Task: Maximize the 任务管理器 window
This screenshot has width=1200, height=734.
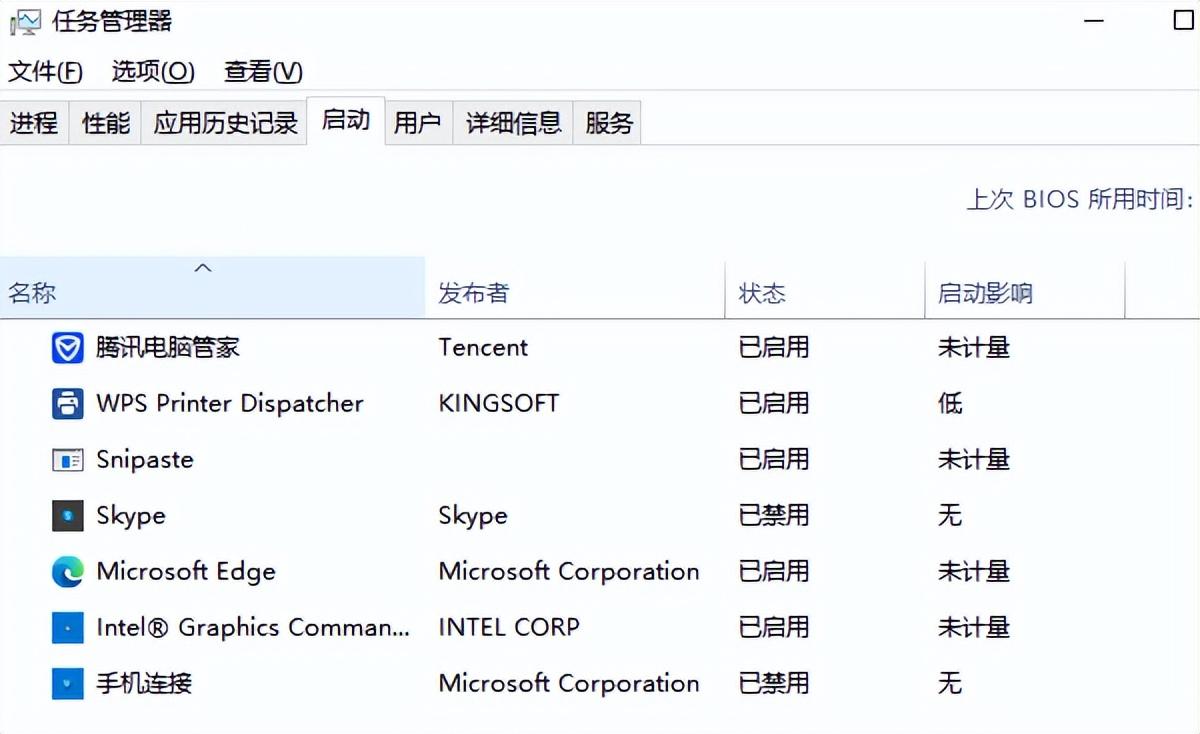Action: [1183, 20]
